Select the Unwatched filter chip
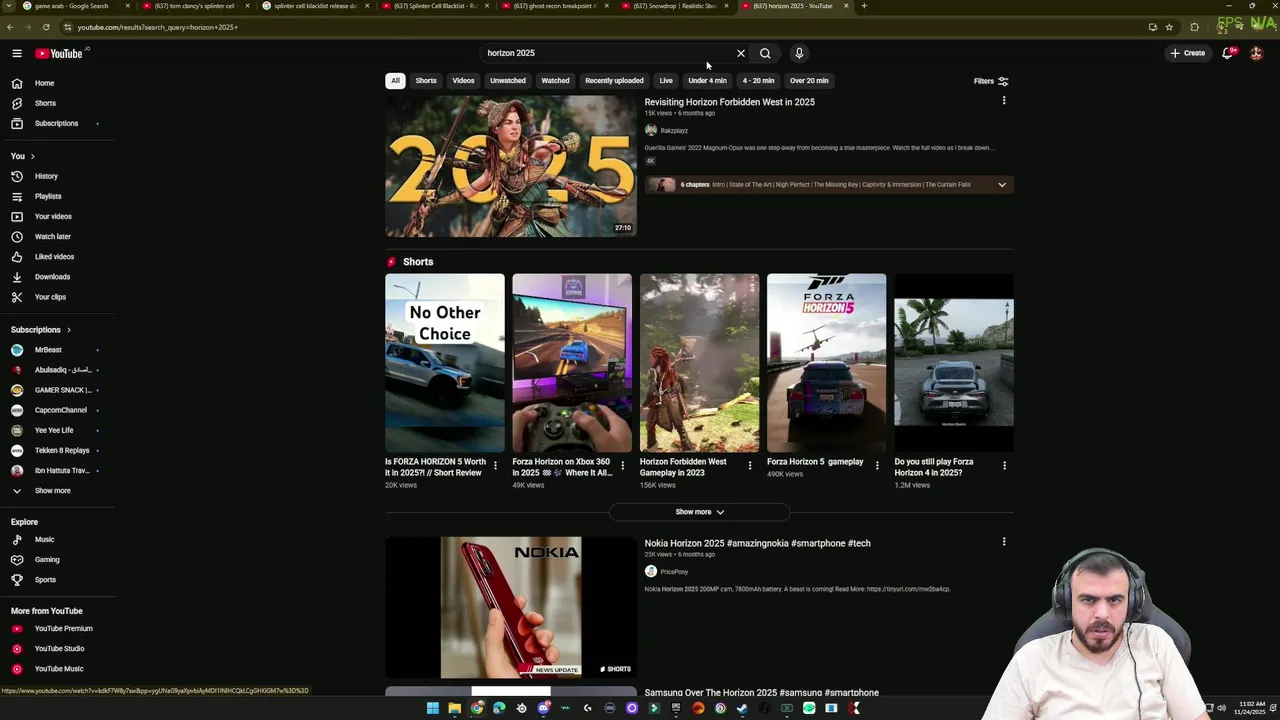 [508, 81]
